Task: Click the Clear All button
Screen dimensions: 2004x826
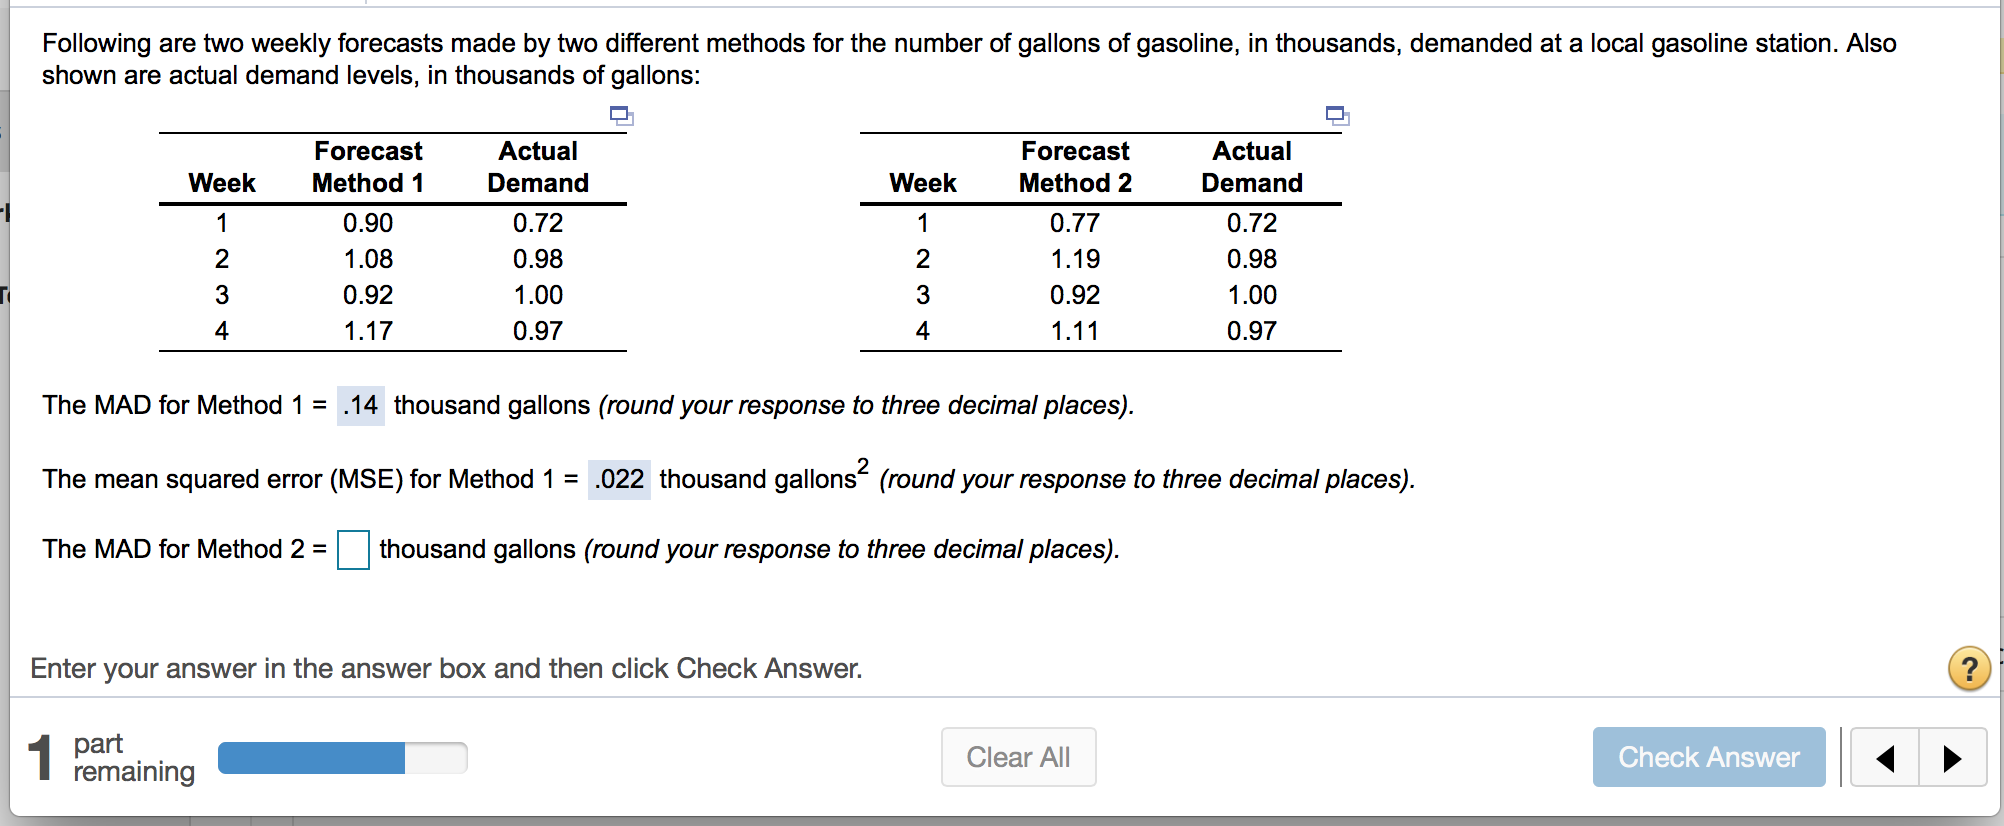Action: 1018,757
